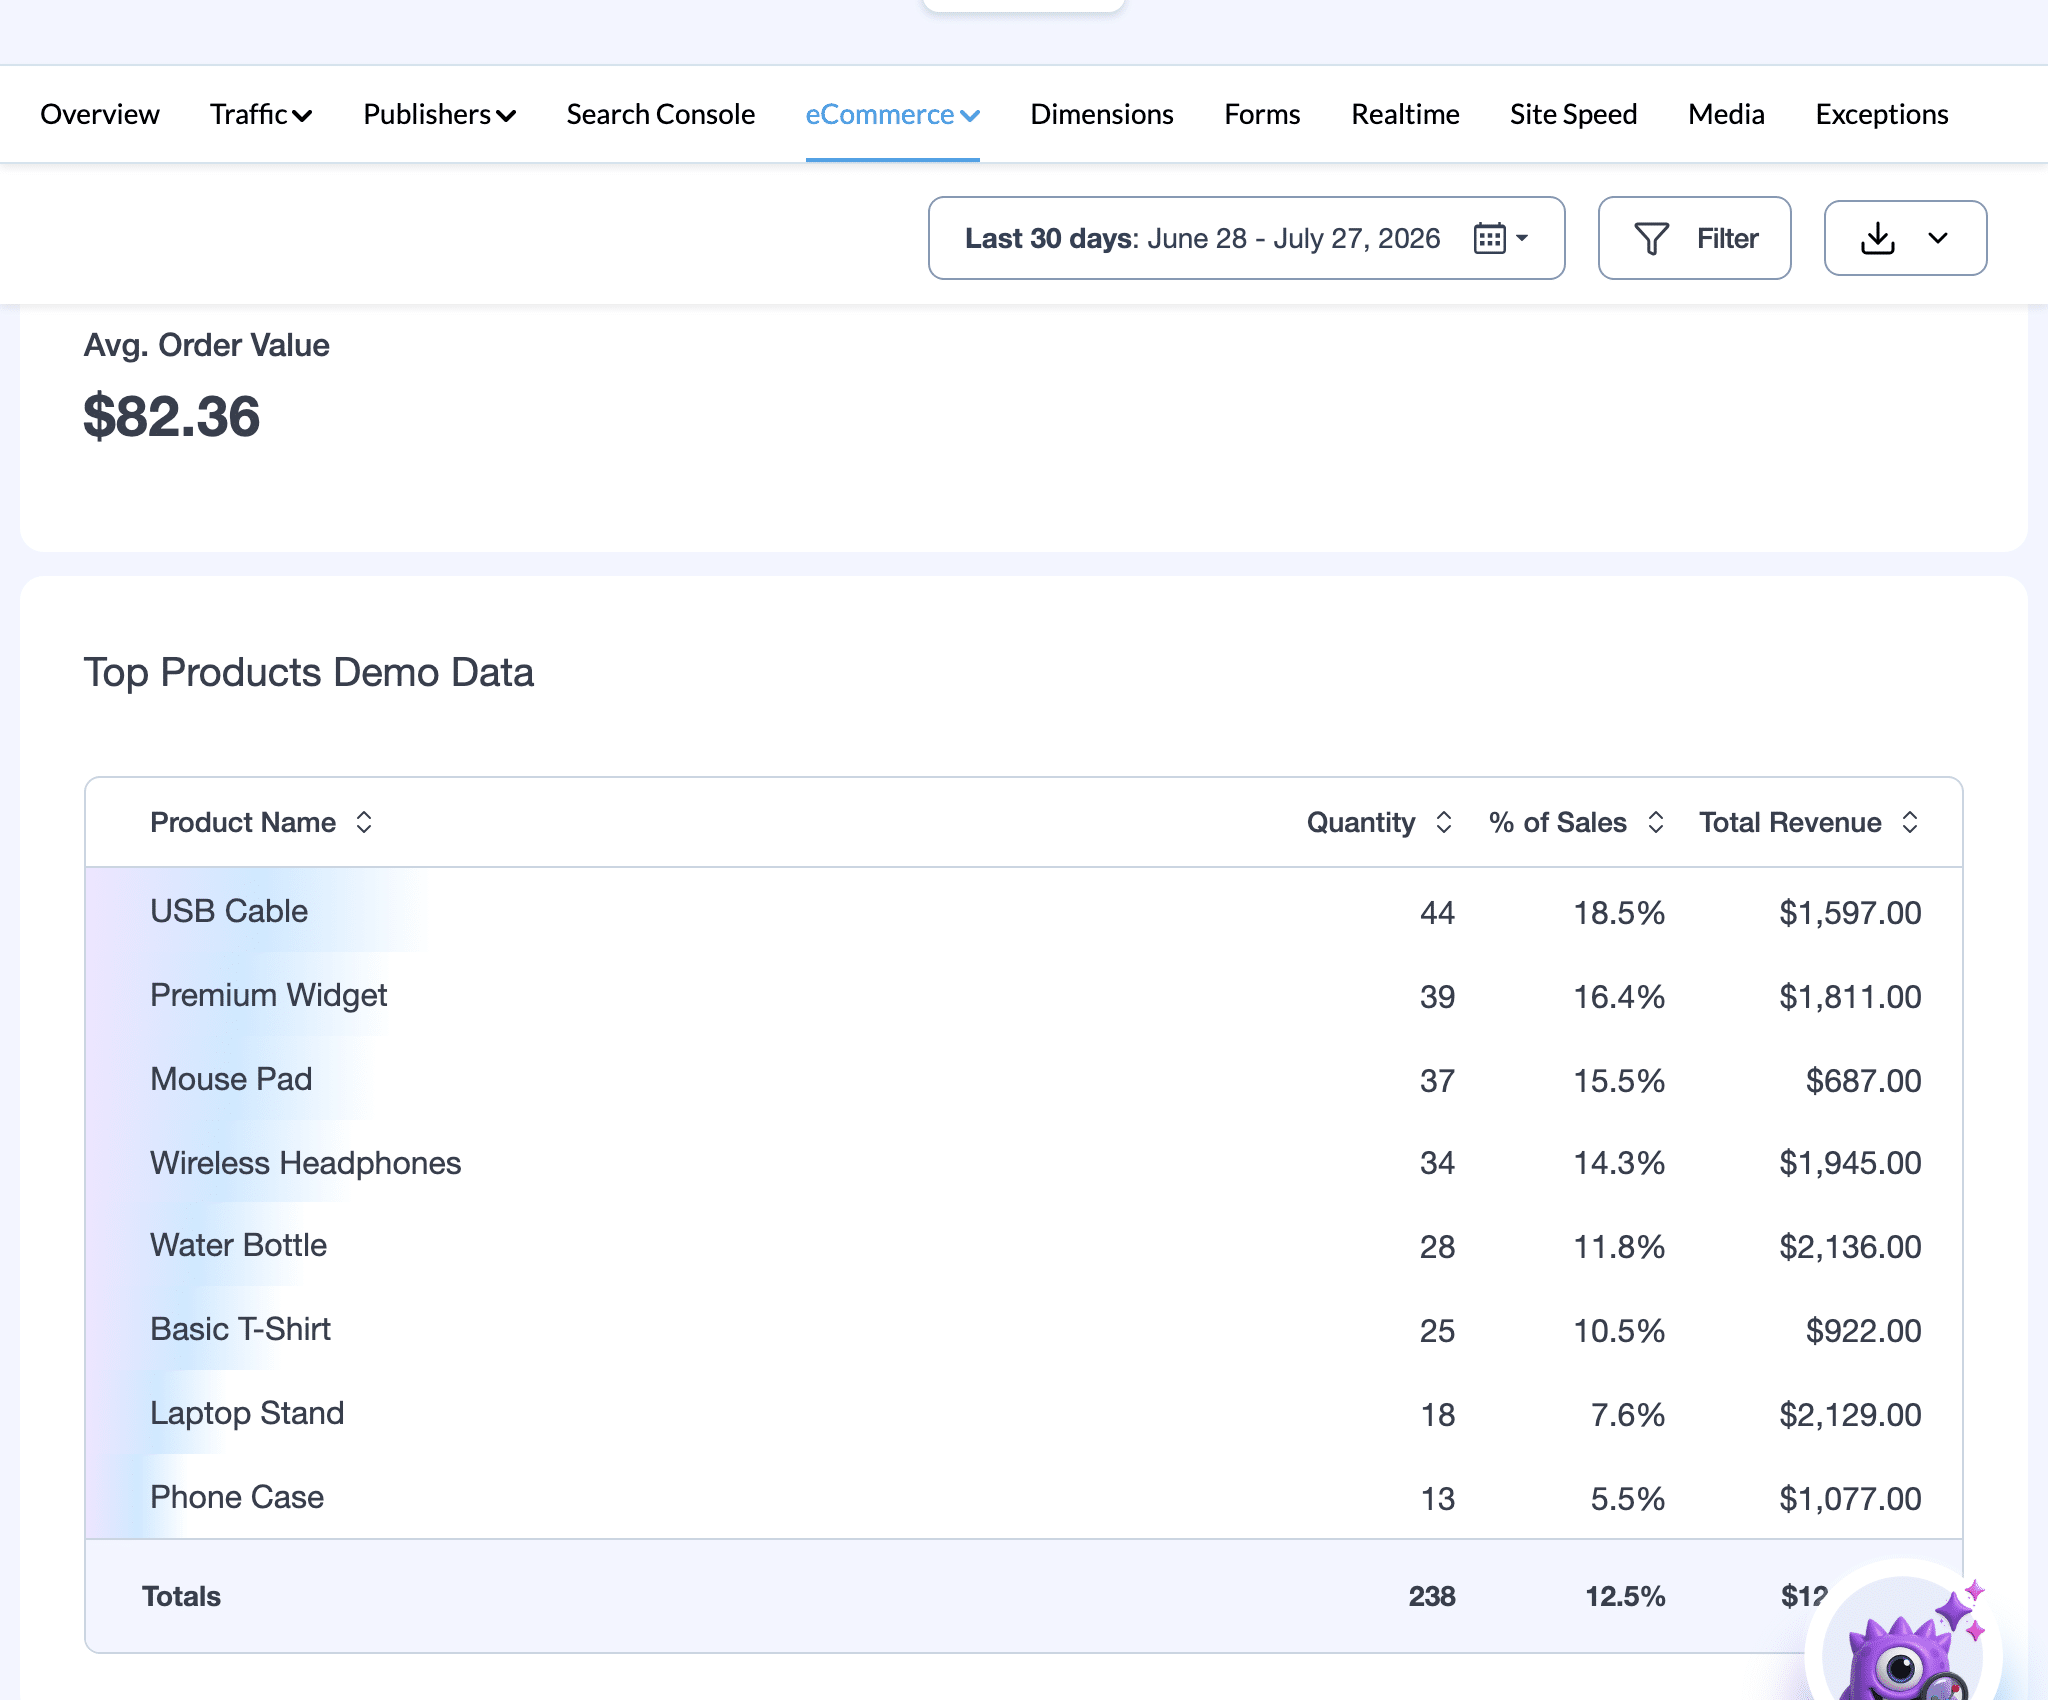
Task: Expand the Traffic dropdown chevron
Action: coord(302,116)
